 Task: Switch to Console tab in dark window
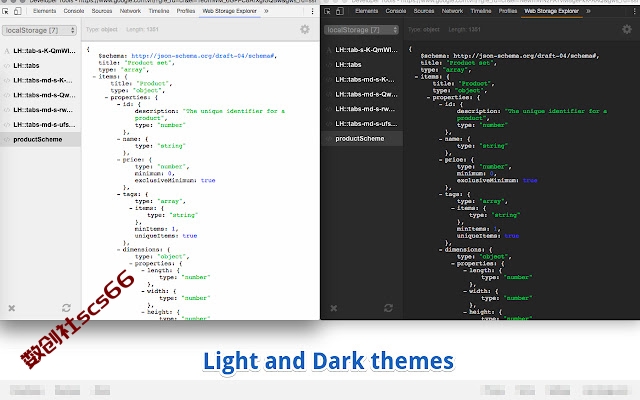[x=396, y=11]
